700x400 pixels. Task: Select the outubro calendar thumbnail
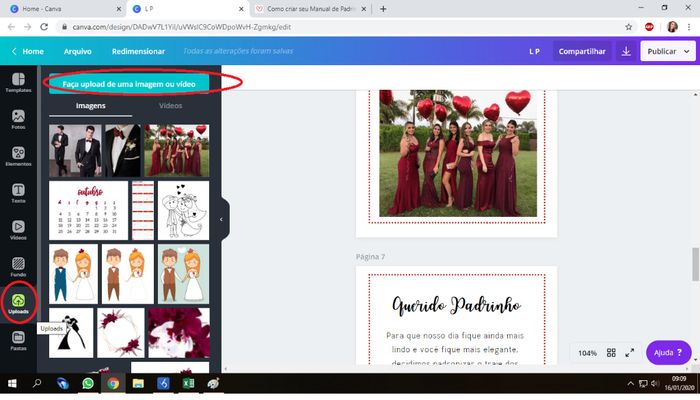click(88, 210)
